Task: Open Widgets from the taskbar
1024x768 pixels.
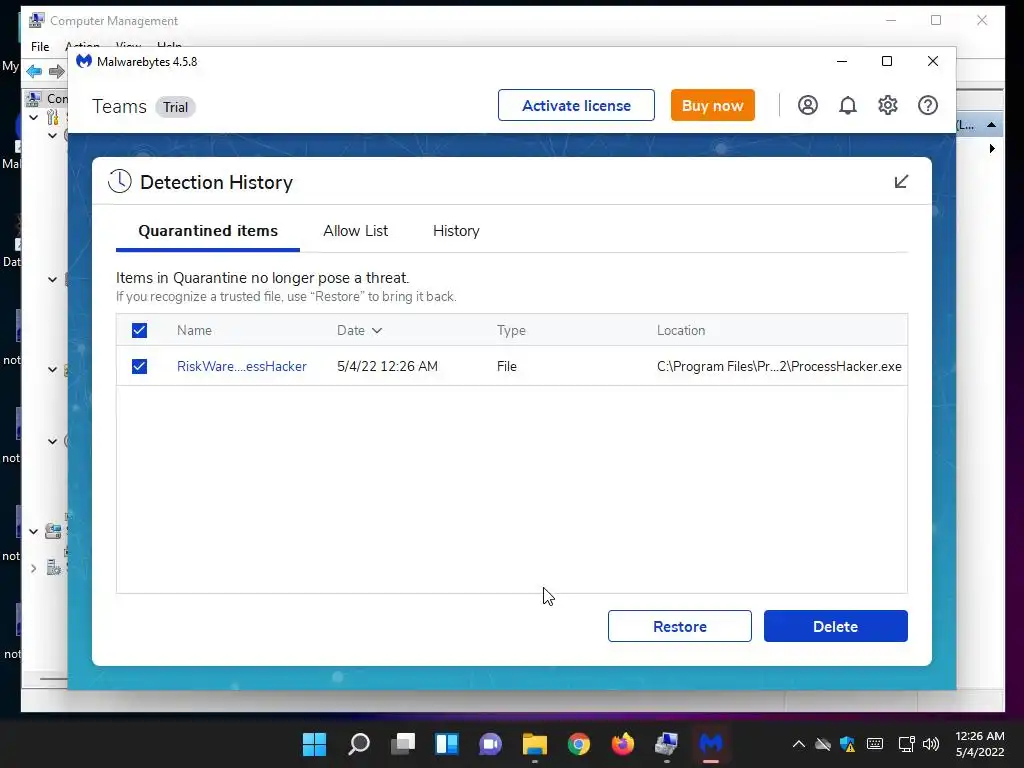Action: coord(447,744)
